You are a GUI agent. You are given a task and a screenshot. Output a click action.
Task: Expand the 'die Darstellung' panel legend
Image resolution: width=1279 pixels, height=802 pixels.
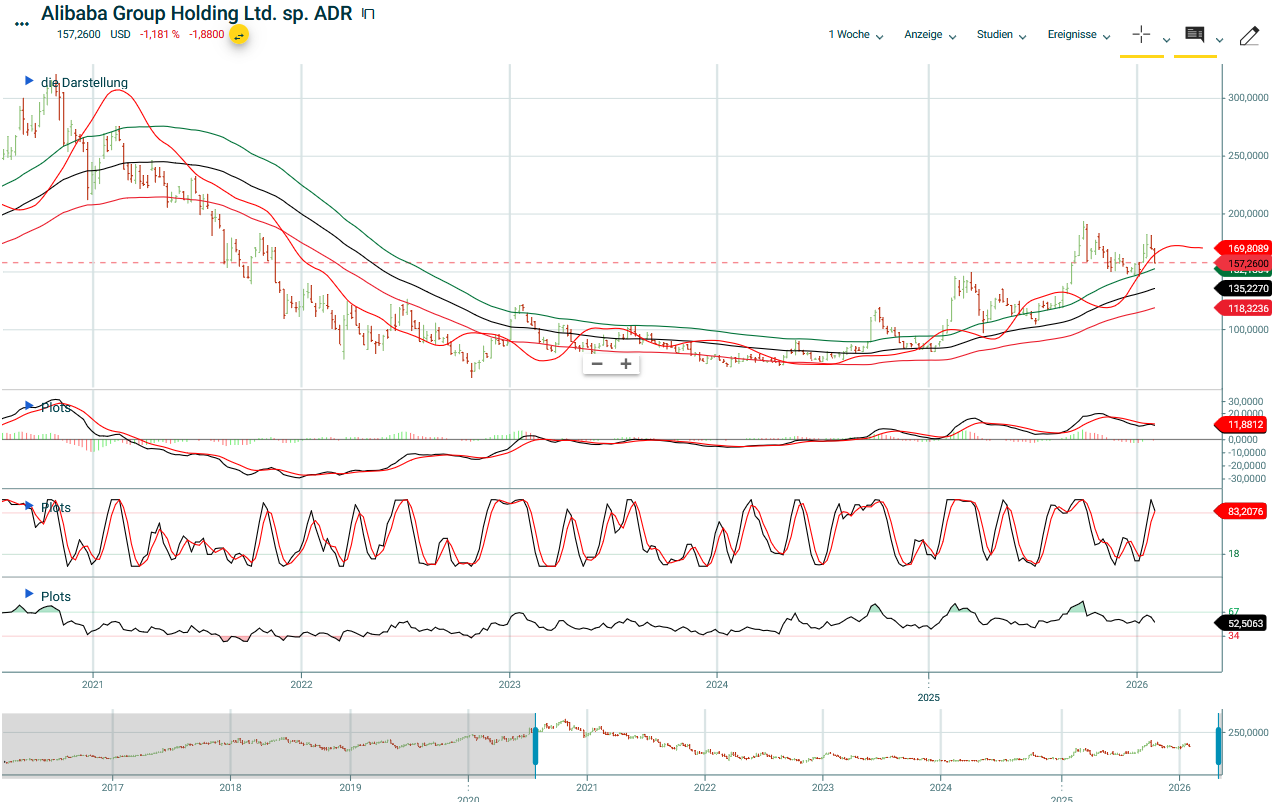click(29, 80)
